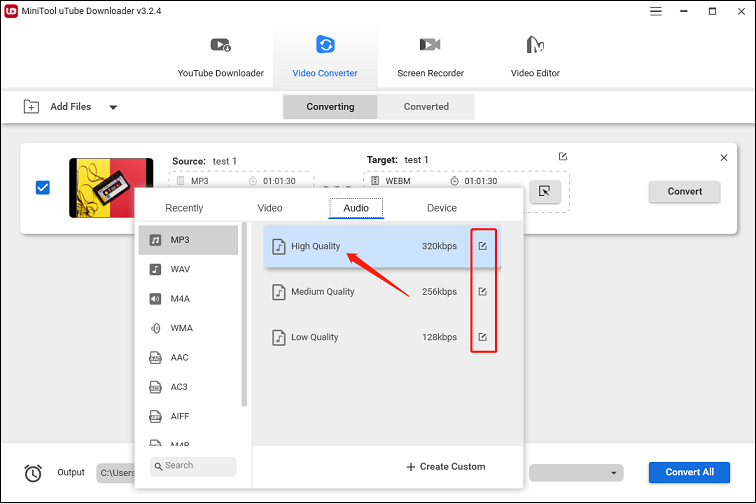This screenshot has width=756, height=504.
Task: Select Low Quality 128kbps preset
Action: [382, 337]
